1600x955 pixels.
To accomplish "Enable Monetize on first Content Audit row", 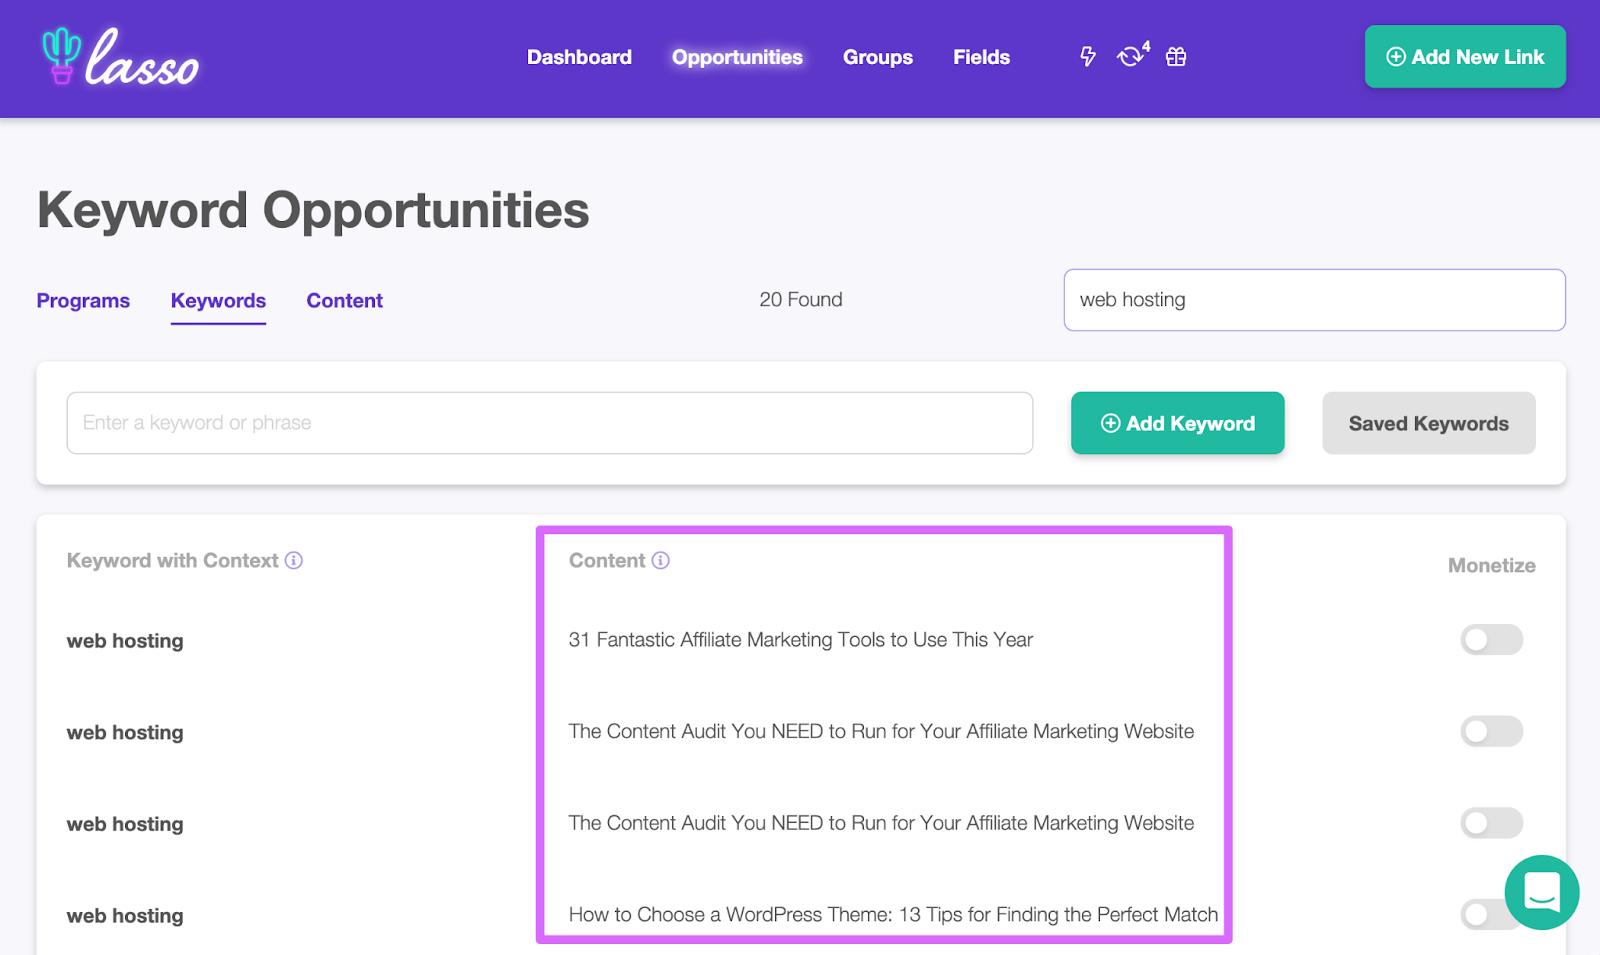I will (x=1491, y=731).
